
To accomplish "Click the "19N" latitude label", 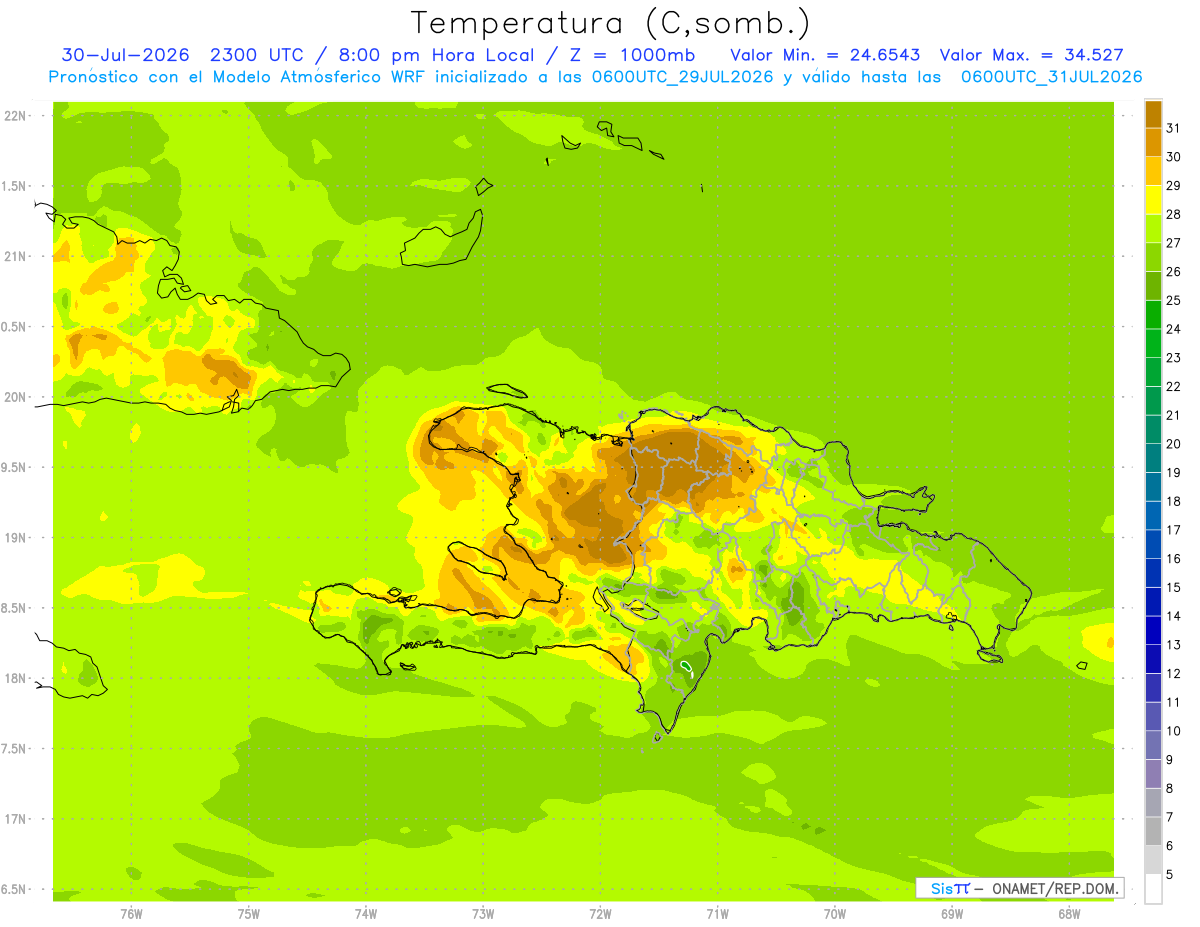I will click(x=16, y=537).
